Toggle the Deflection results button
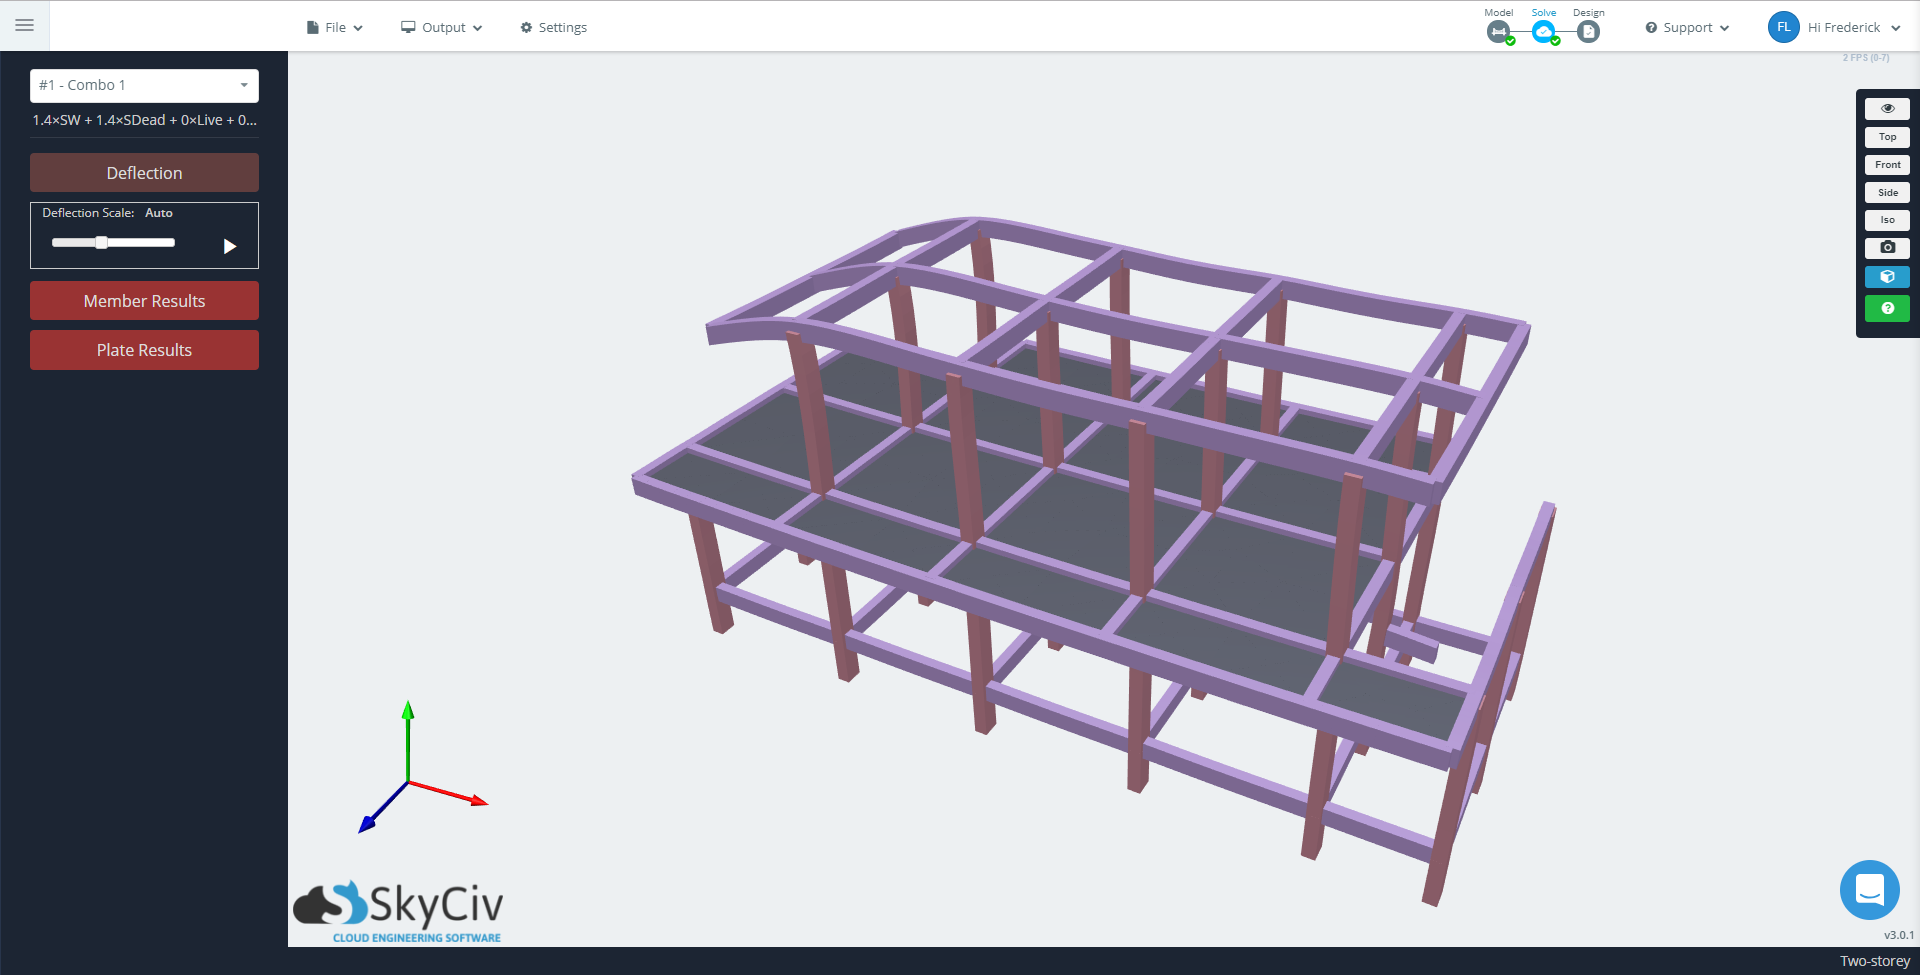This screenshot has height=975, width=1920. pos(144,173)
